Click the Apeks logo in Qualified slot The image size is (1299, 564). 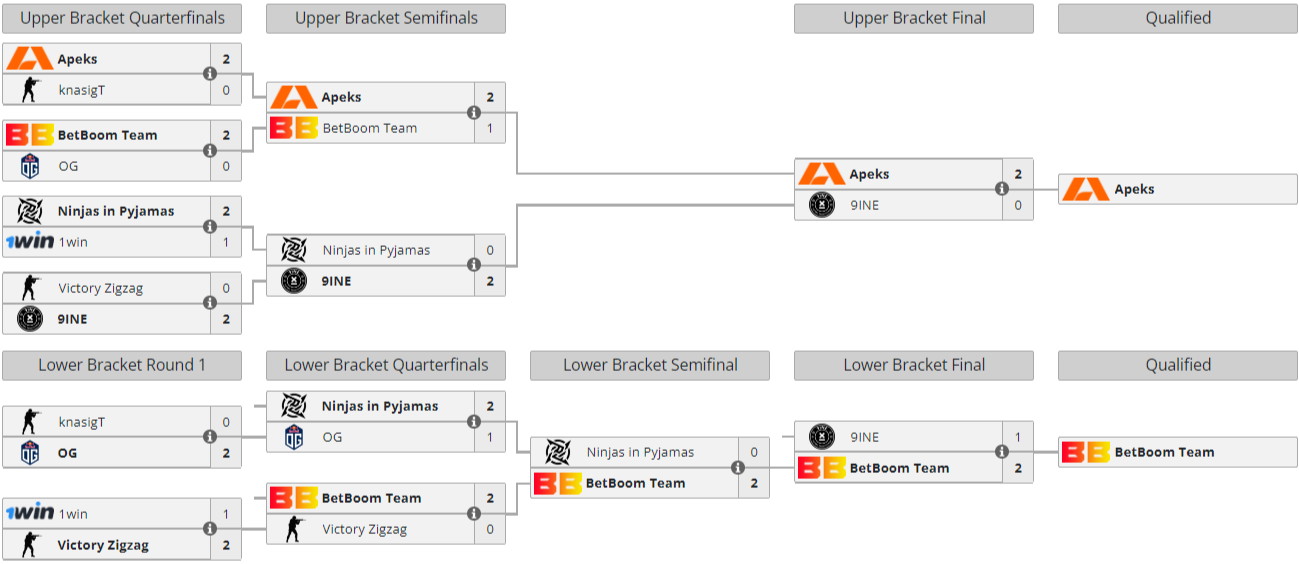click(x=1085, y=189)
